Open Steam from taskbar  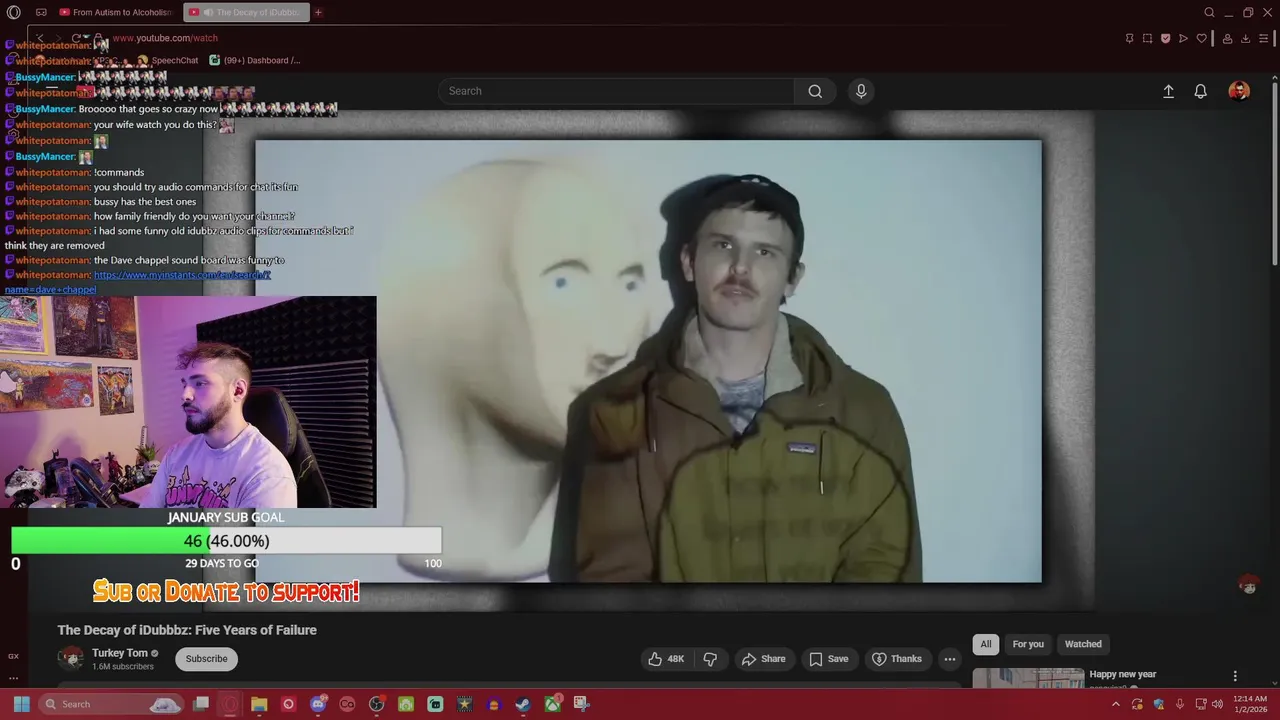coord(522,704)
